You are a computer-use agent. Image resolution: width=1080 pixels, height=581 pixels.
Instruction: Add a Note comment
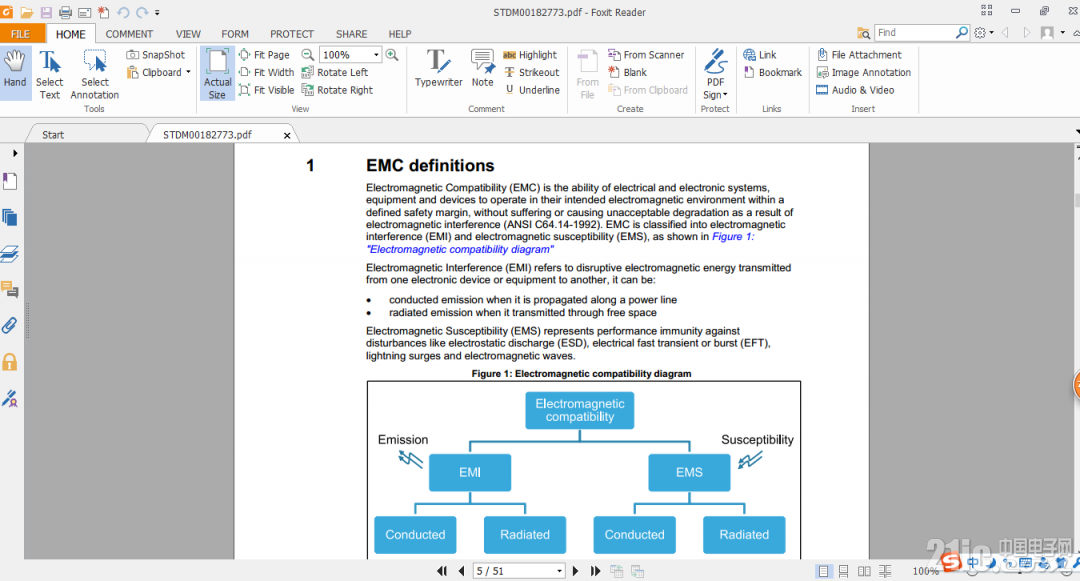[482, 68]
